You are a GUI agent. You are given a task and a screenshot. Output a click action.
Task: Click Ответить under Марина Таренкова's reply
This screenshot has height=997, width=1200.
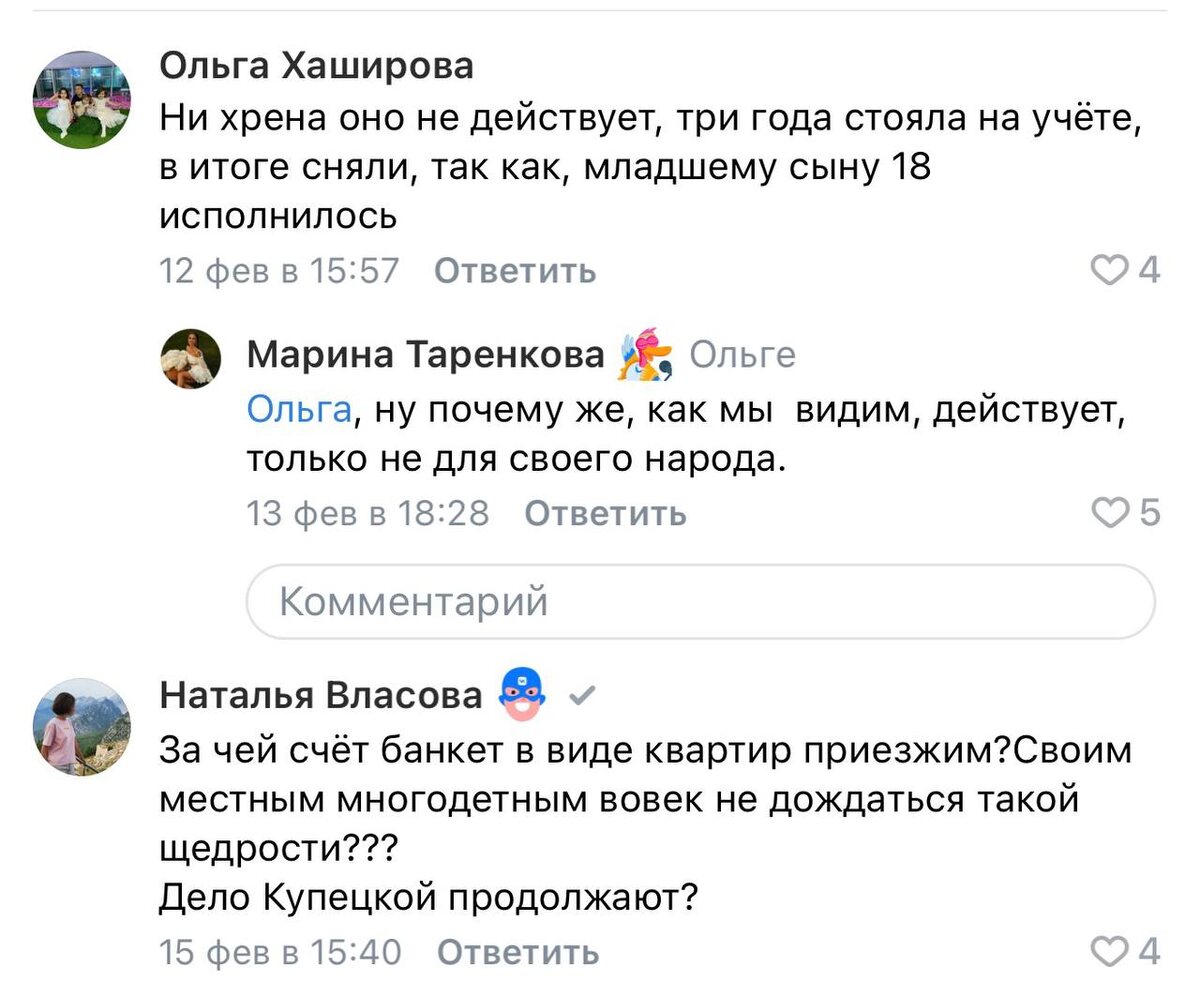(603, 513)
